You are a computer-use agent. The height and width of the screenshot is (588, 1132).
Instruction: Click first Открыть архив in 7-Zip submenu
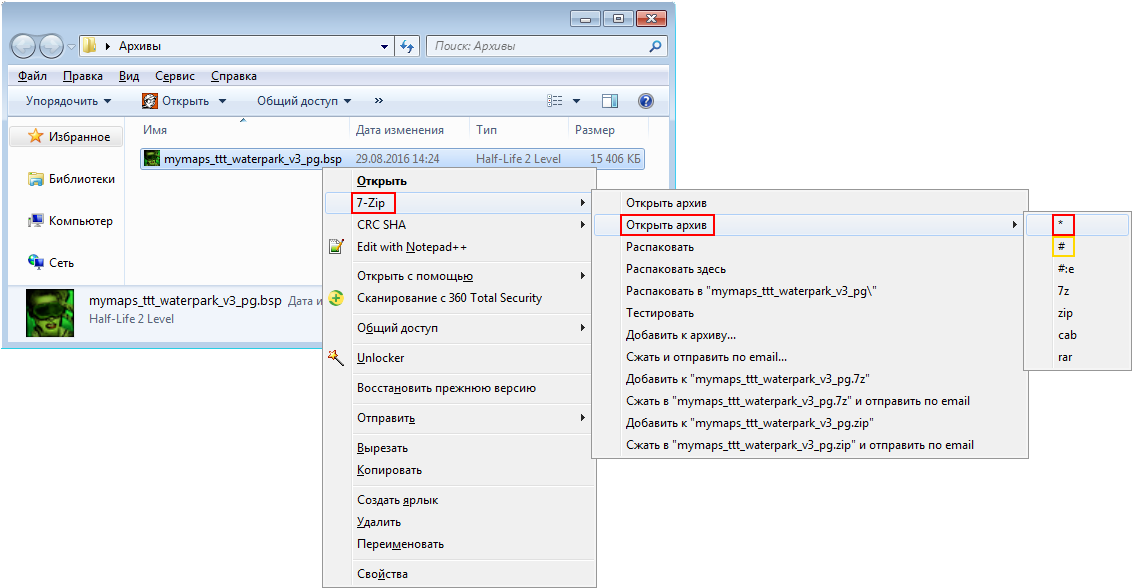(x=809, y=203)
